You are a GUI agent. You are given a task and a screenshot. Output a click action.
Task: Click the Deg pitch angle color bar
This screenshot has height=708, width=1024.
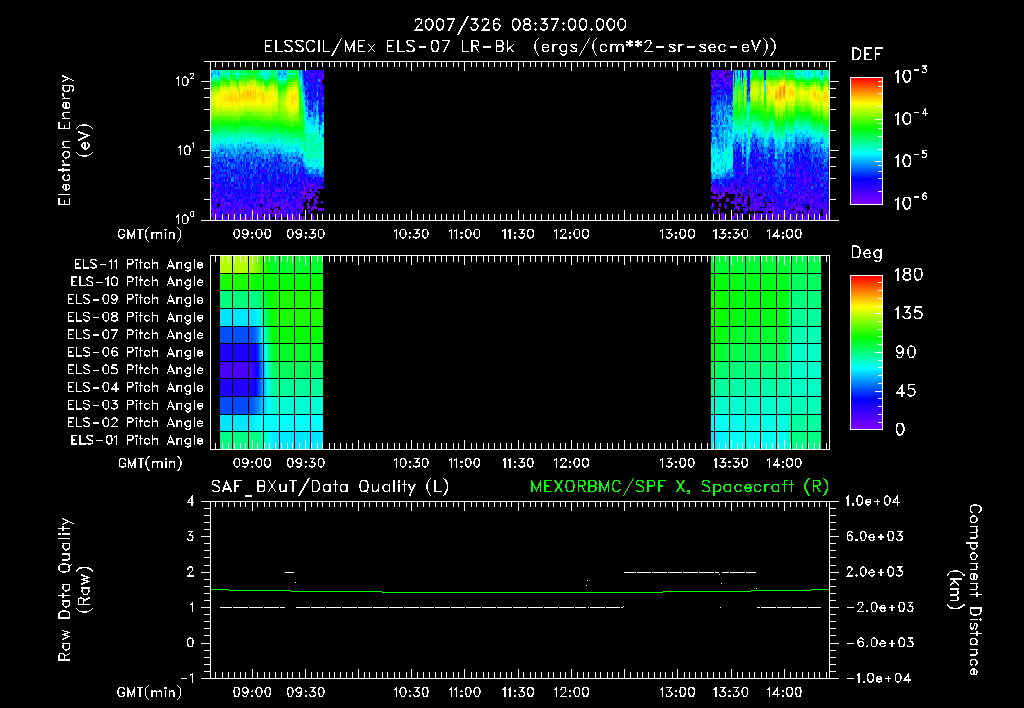tap(866, 352)
